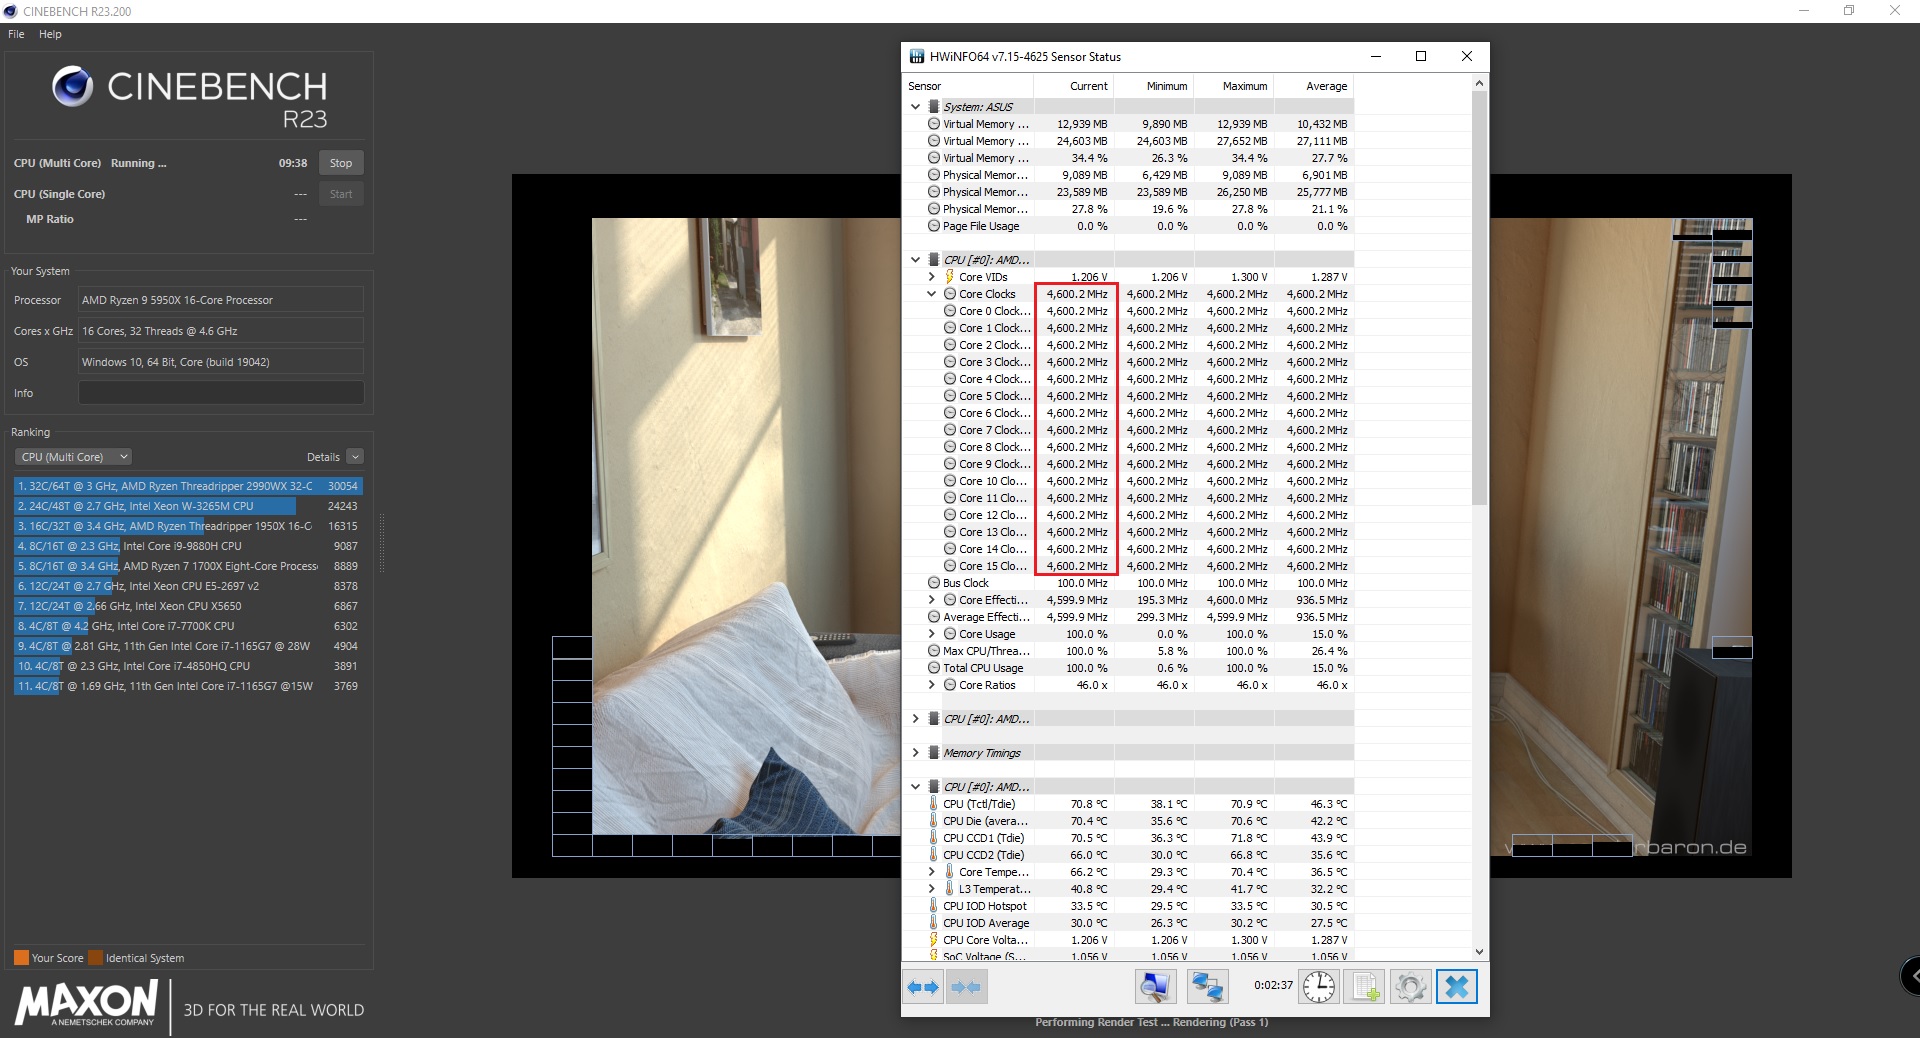Image resolution: width=1920 pixels, height=1038 pixels.
Task: Collapse the System: ASUS section
Action: (x=915, y=107)
